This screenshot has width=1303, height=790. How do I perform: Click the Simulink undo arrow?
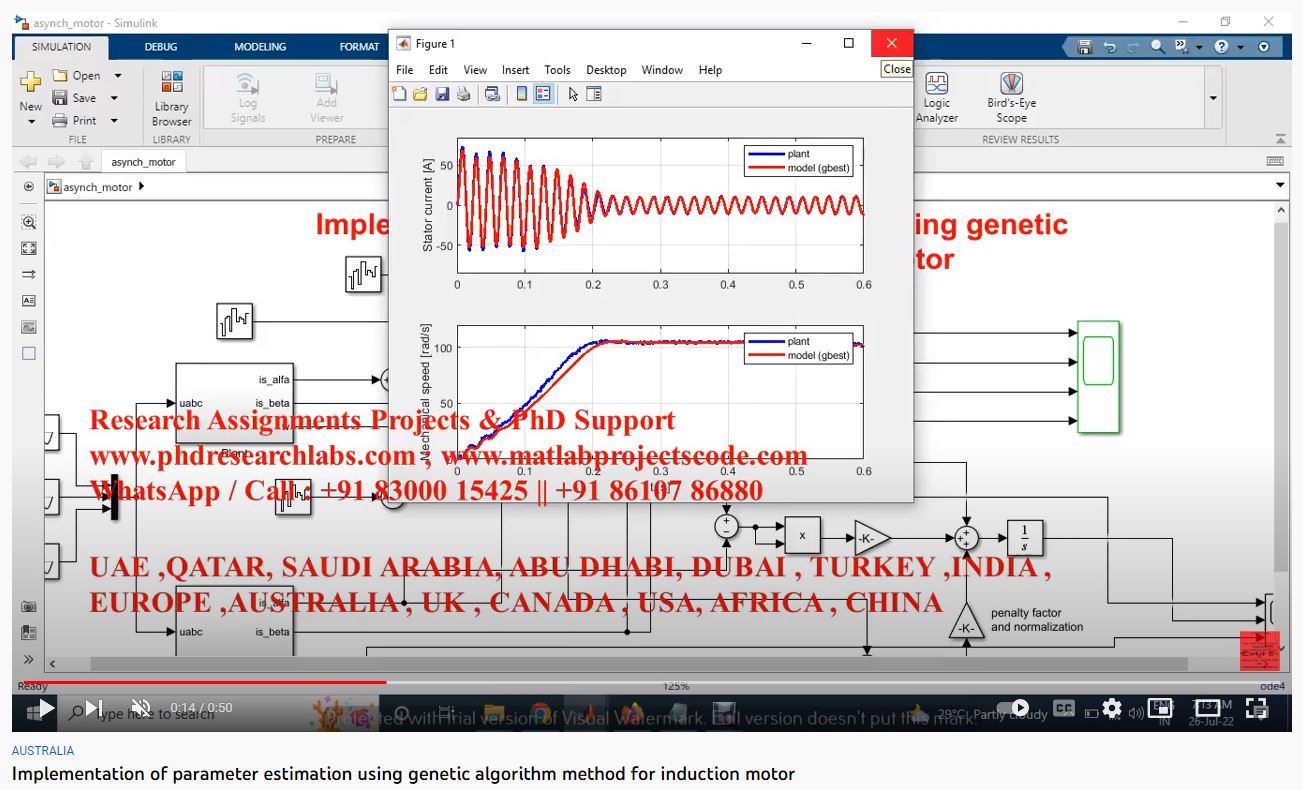(1109, 47)
